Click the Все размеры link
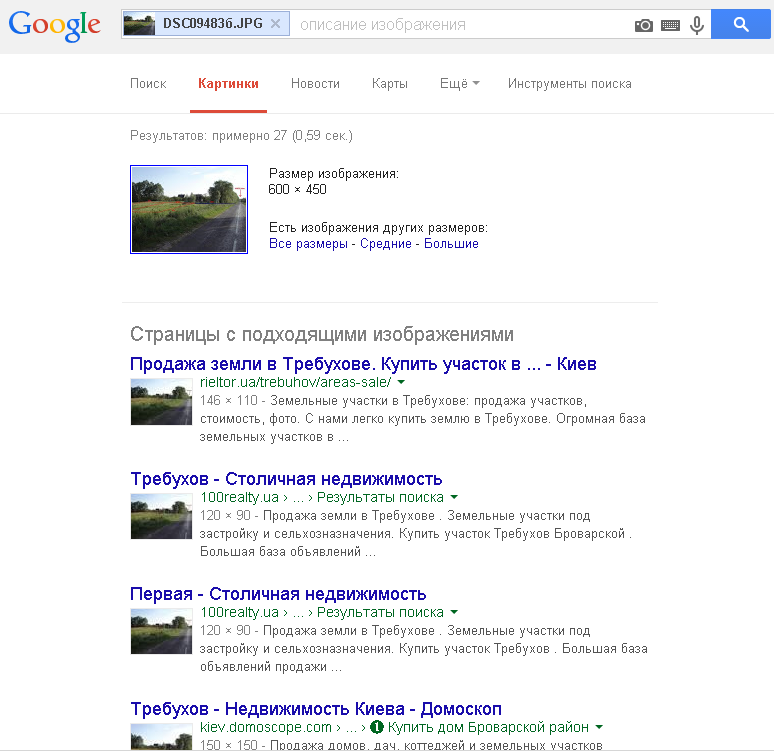This screenshot has width=774, height=751. point(308,244)
